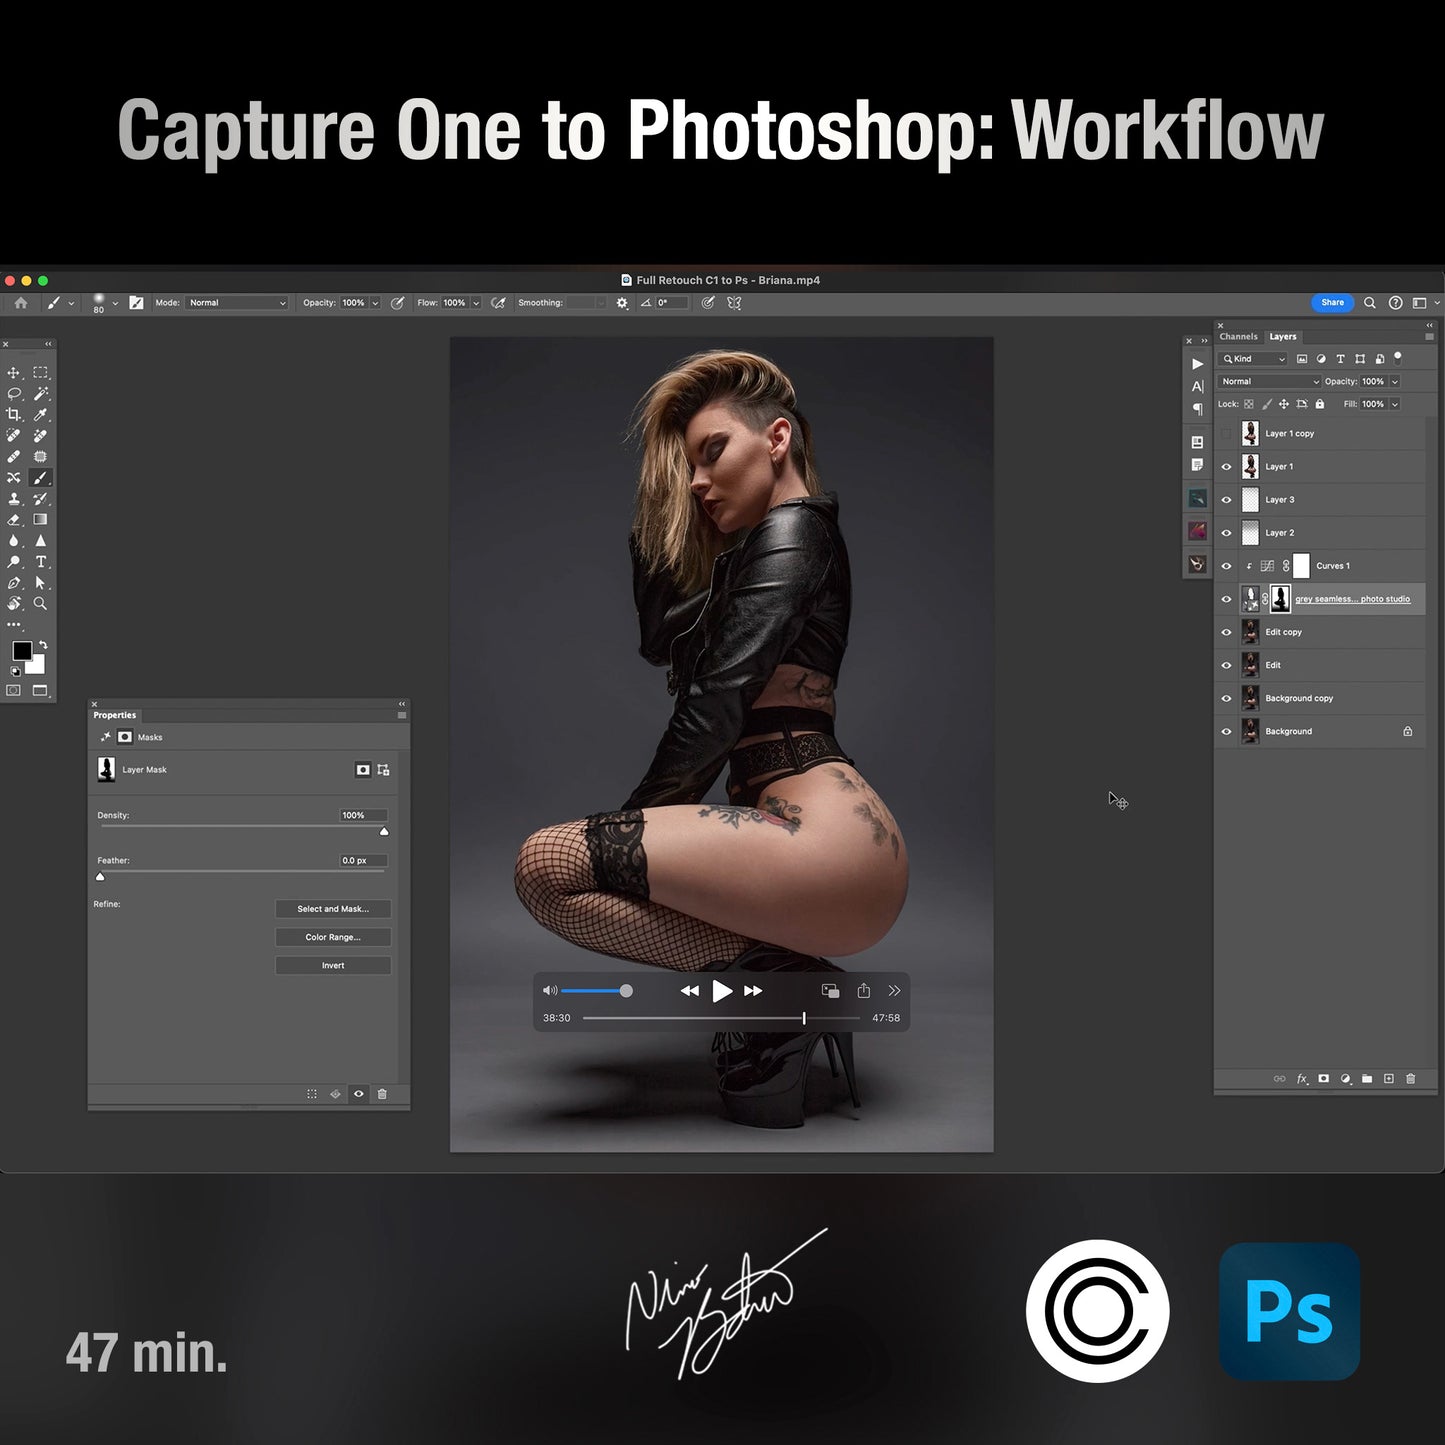
Task: Select the Gradient tool
Action: tap(40, 520)
